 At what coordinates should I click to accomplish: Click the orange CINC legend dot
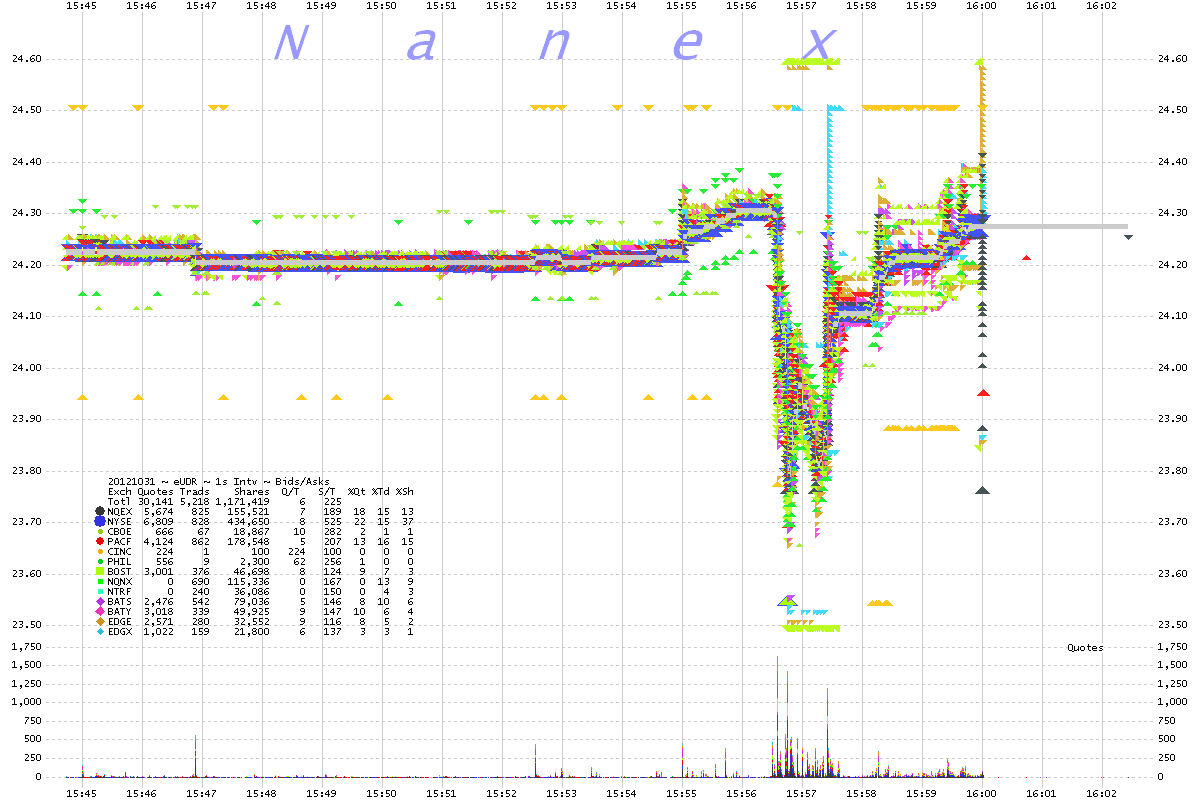click(99, 551)
